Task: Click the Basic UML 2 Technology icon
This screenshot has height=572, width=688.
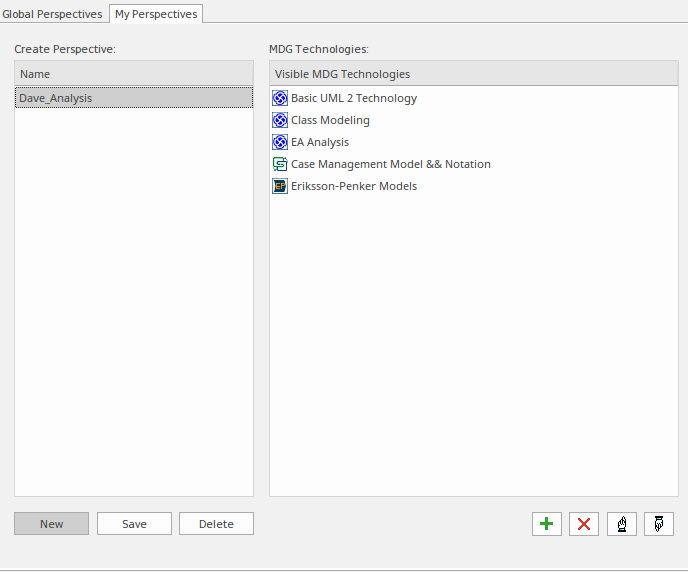Action: (280, 98)
